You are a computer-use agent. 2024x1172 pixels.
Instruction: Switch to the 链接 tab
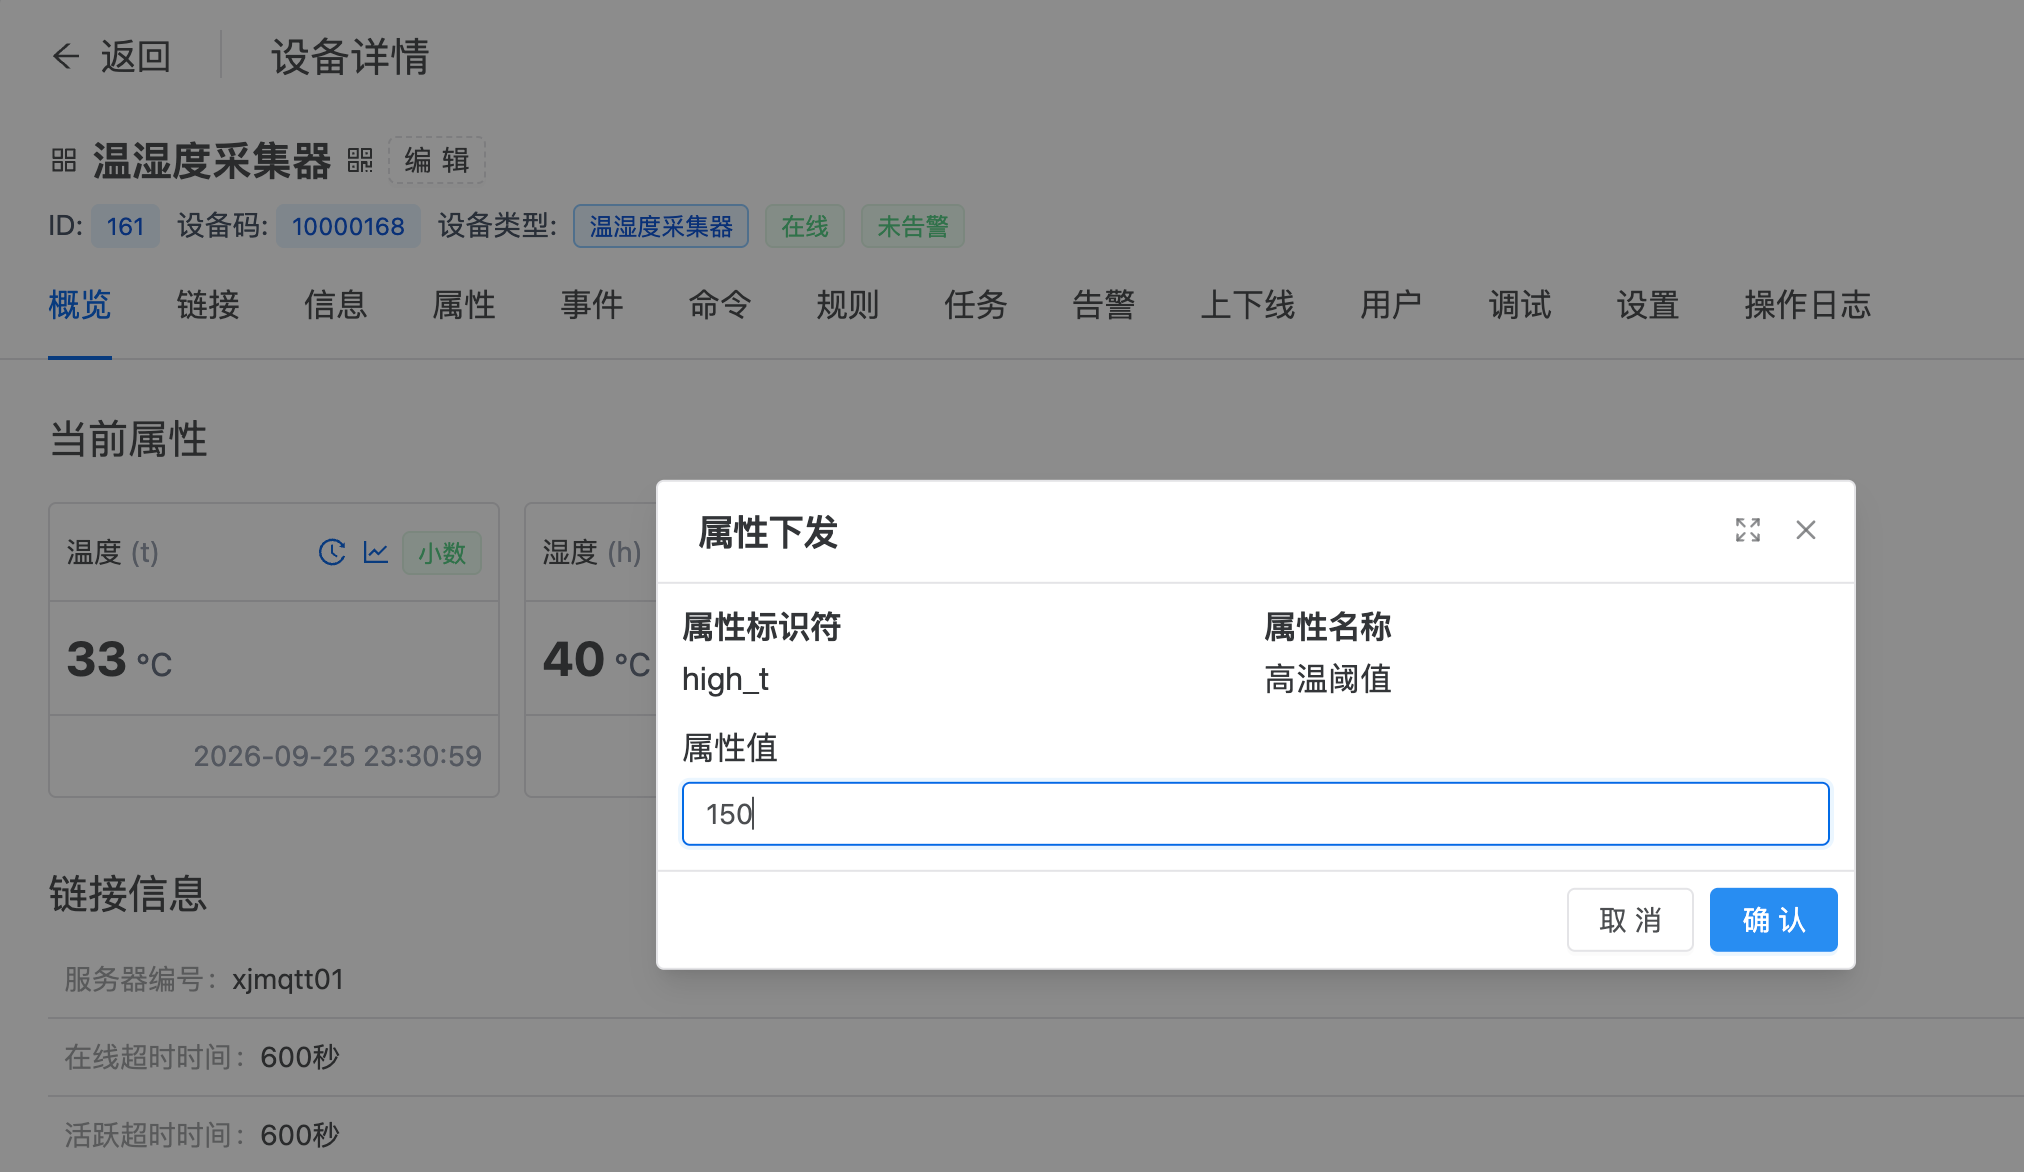208,304
